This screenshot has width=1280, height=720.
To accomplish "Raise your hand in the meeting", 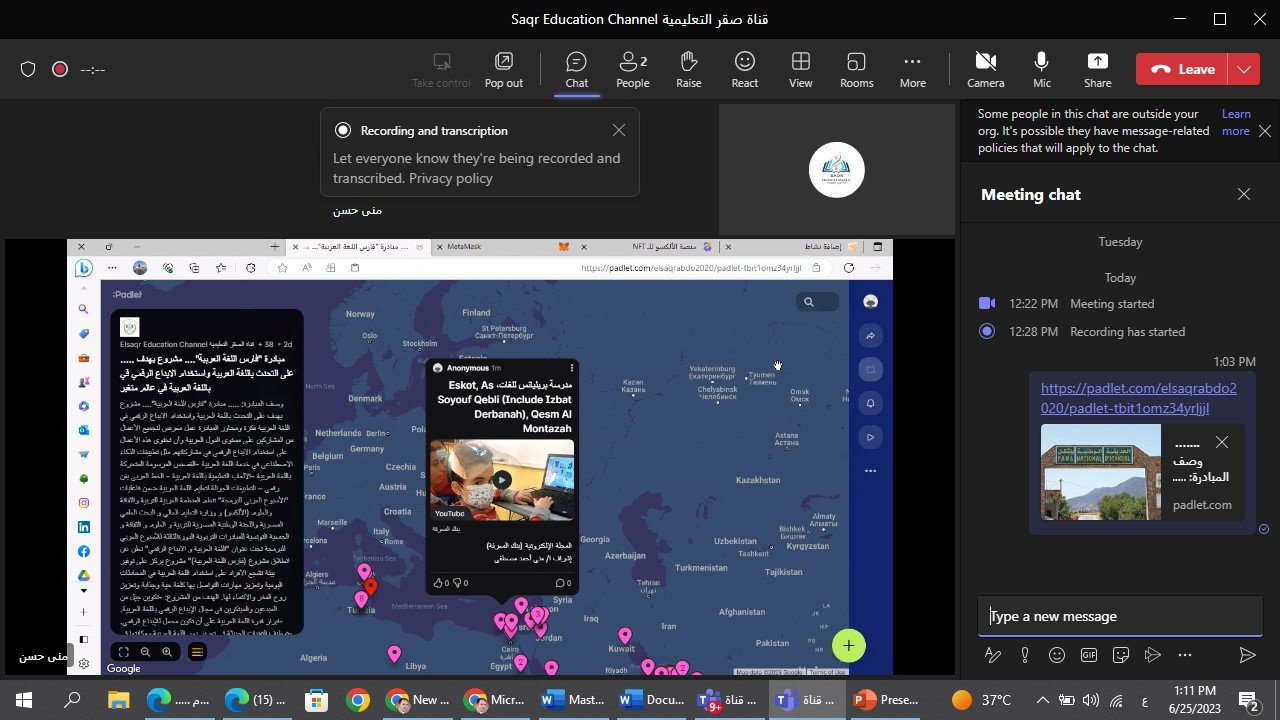I will 689,70.
